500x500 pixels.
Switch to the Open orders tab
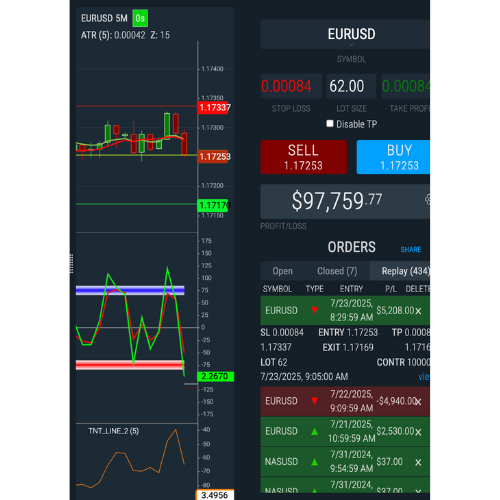(x=282, y=271)
